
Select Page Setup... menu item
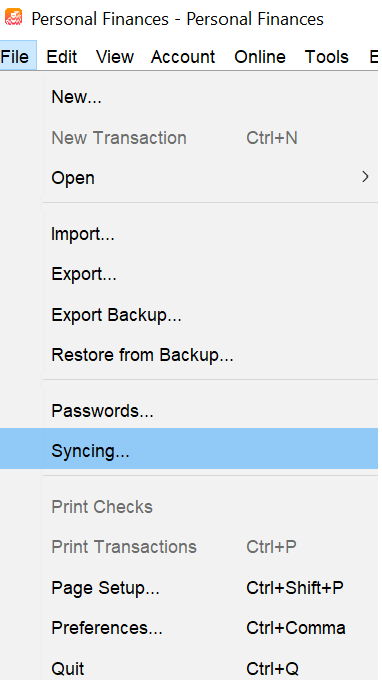(210, 588)
